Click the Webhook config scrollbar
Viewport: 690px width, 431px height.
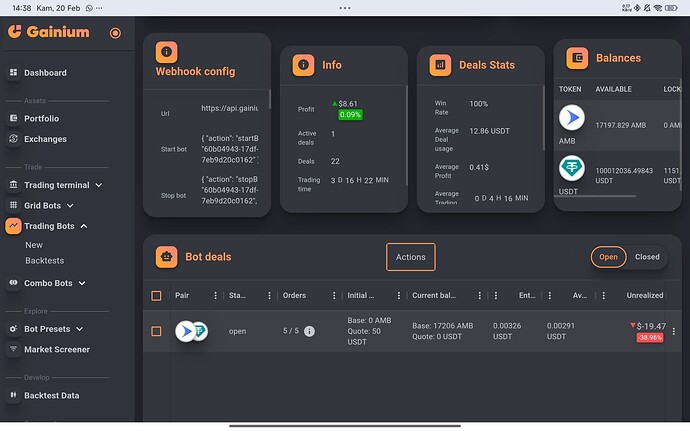pyautogui.click(x=269, y=99)
